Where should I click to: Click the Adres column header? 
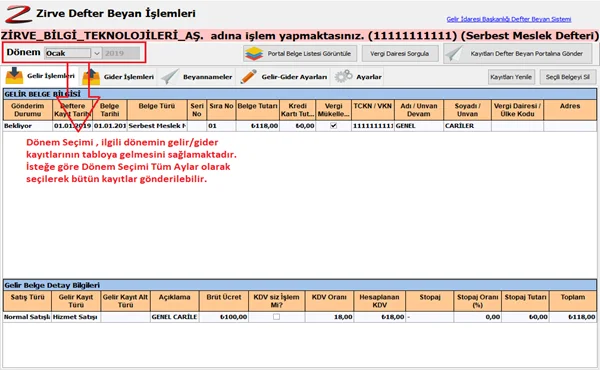point(570,110)
